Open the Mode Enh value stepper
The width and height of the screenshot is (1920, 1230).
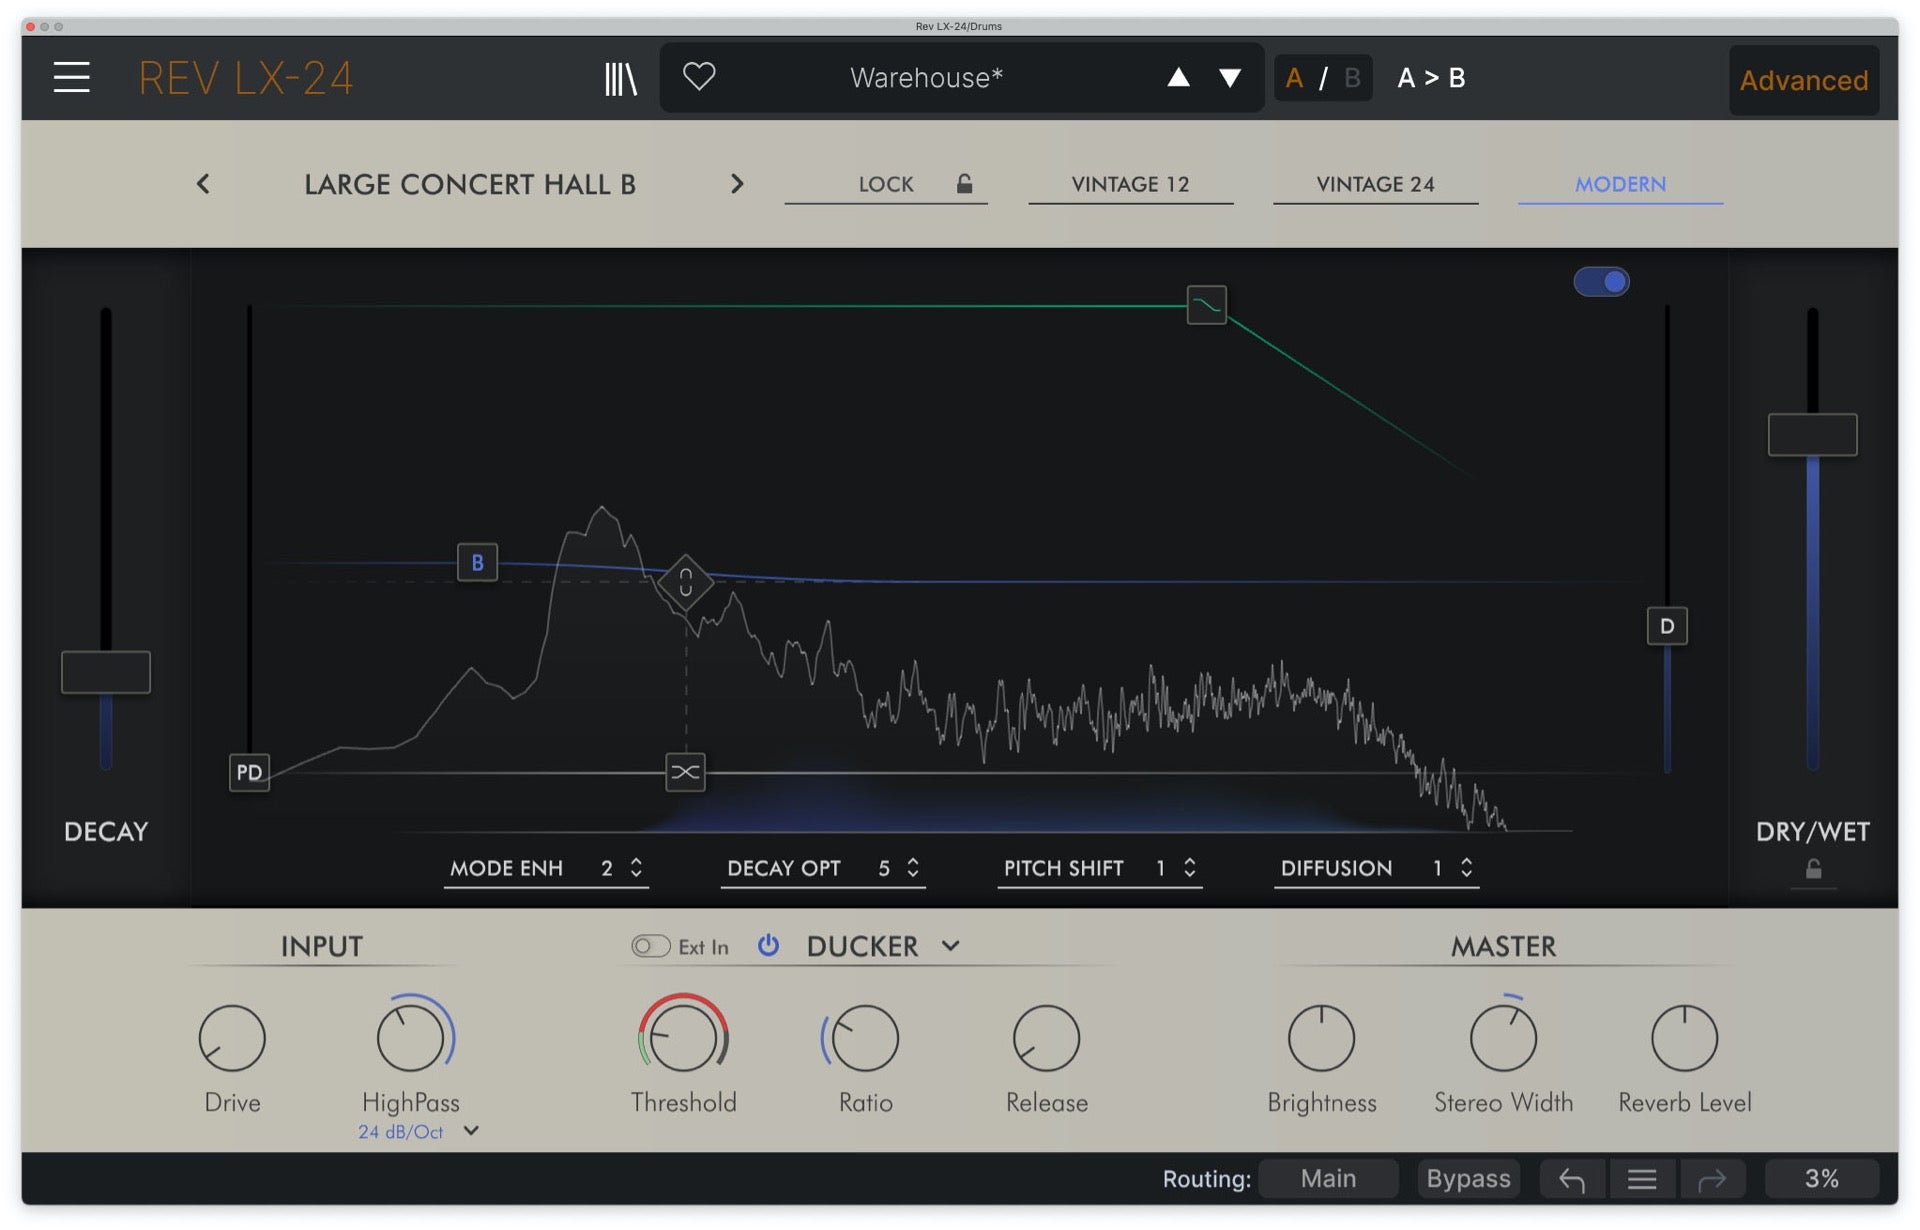[x=636, y=868]
